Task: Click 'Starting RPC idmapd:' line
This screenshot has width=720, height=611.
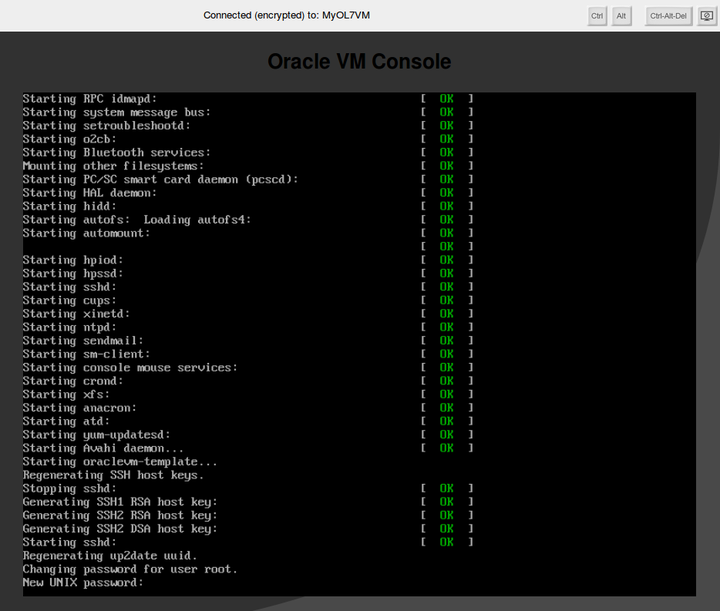Action: (x=90, y=99)
